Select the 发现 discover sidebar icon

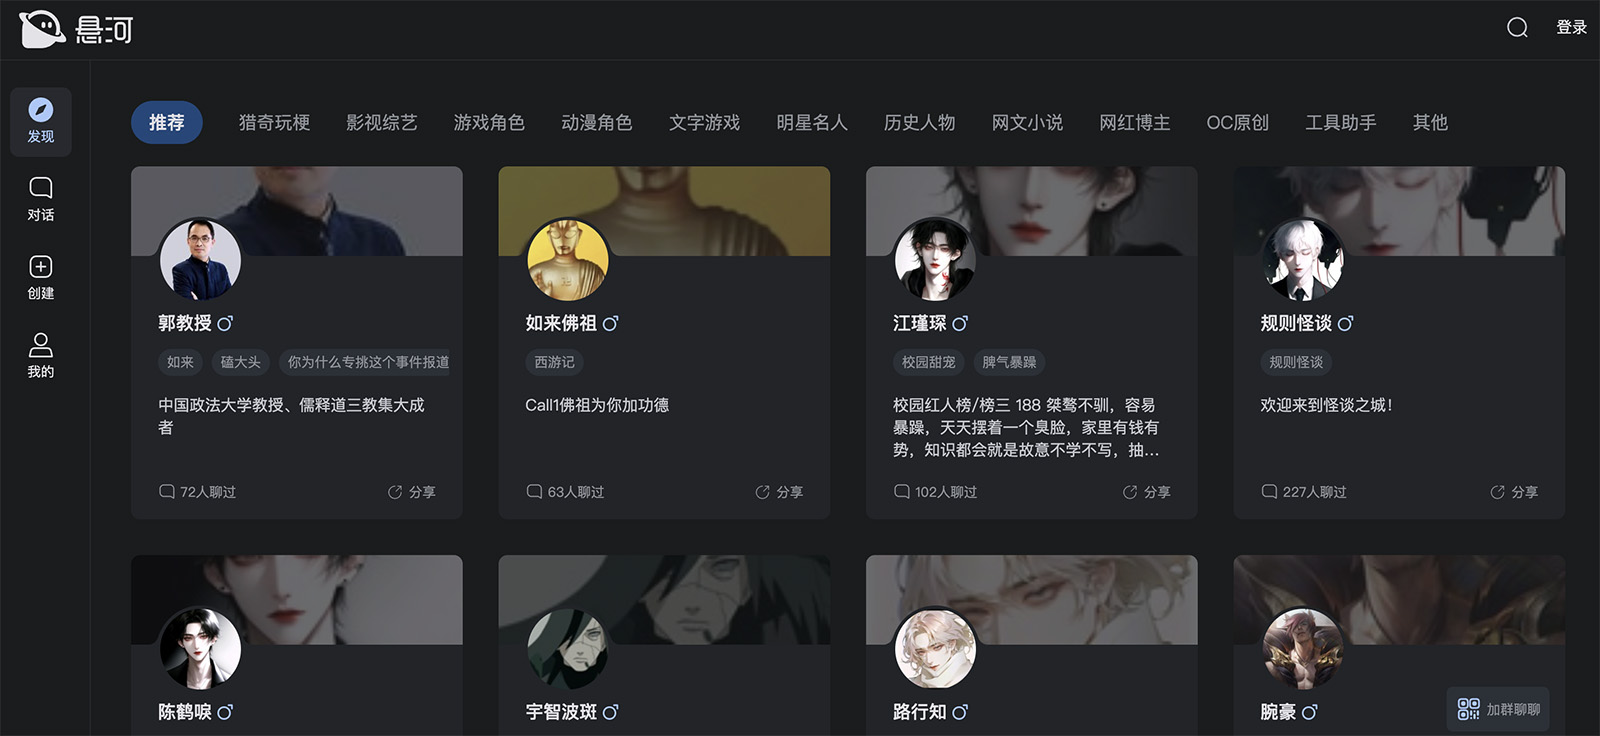tap(41, 122)
